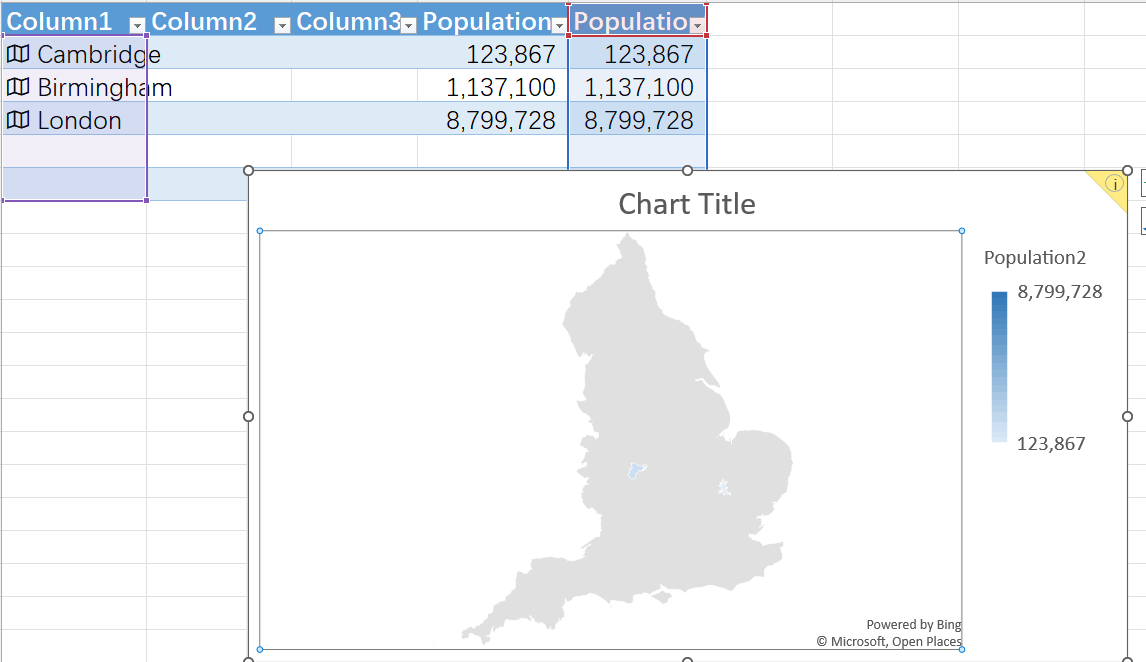Screen dimensions: 1146x662
Task: Open the Column2 filter dropdown
Action: pyautogui.click(x=282, y=26)
